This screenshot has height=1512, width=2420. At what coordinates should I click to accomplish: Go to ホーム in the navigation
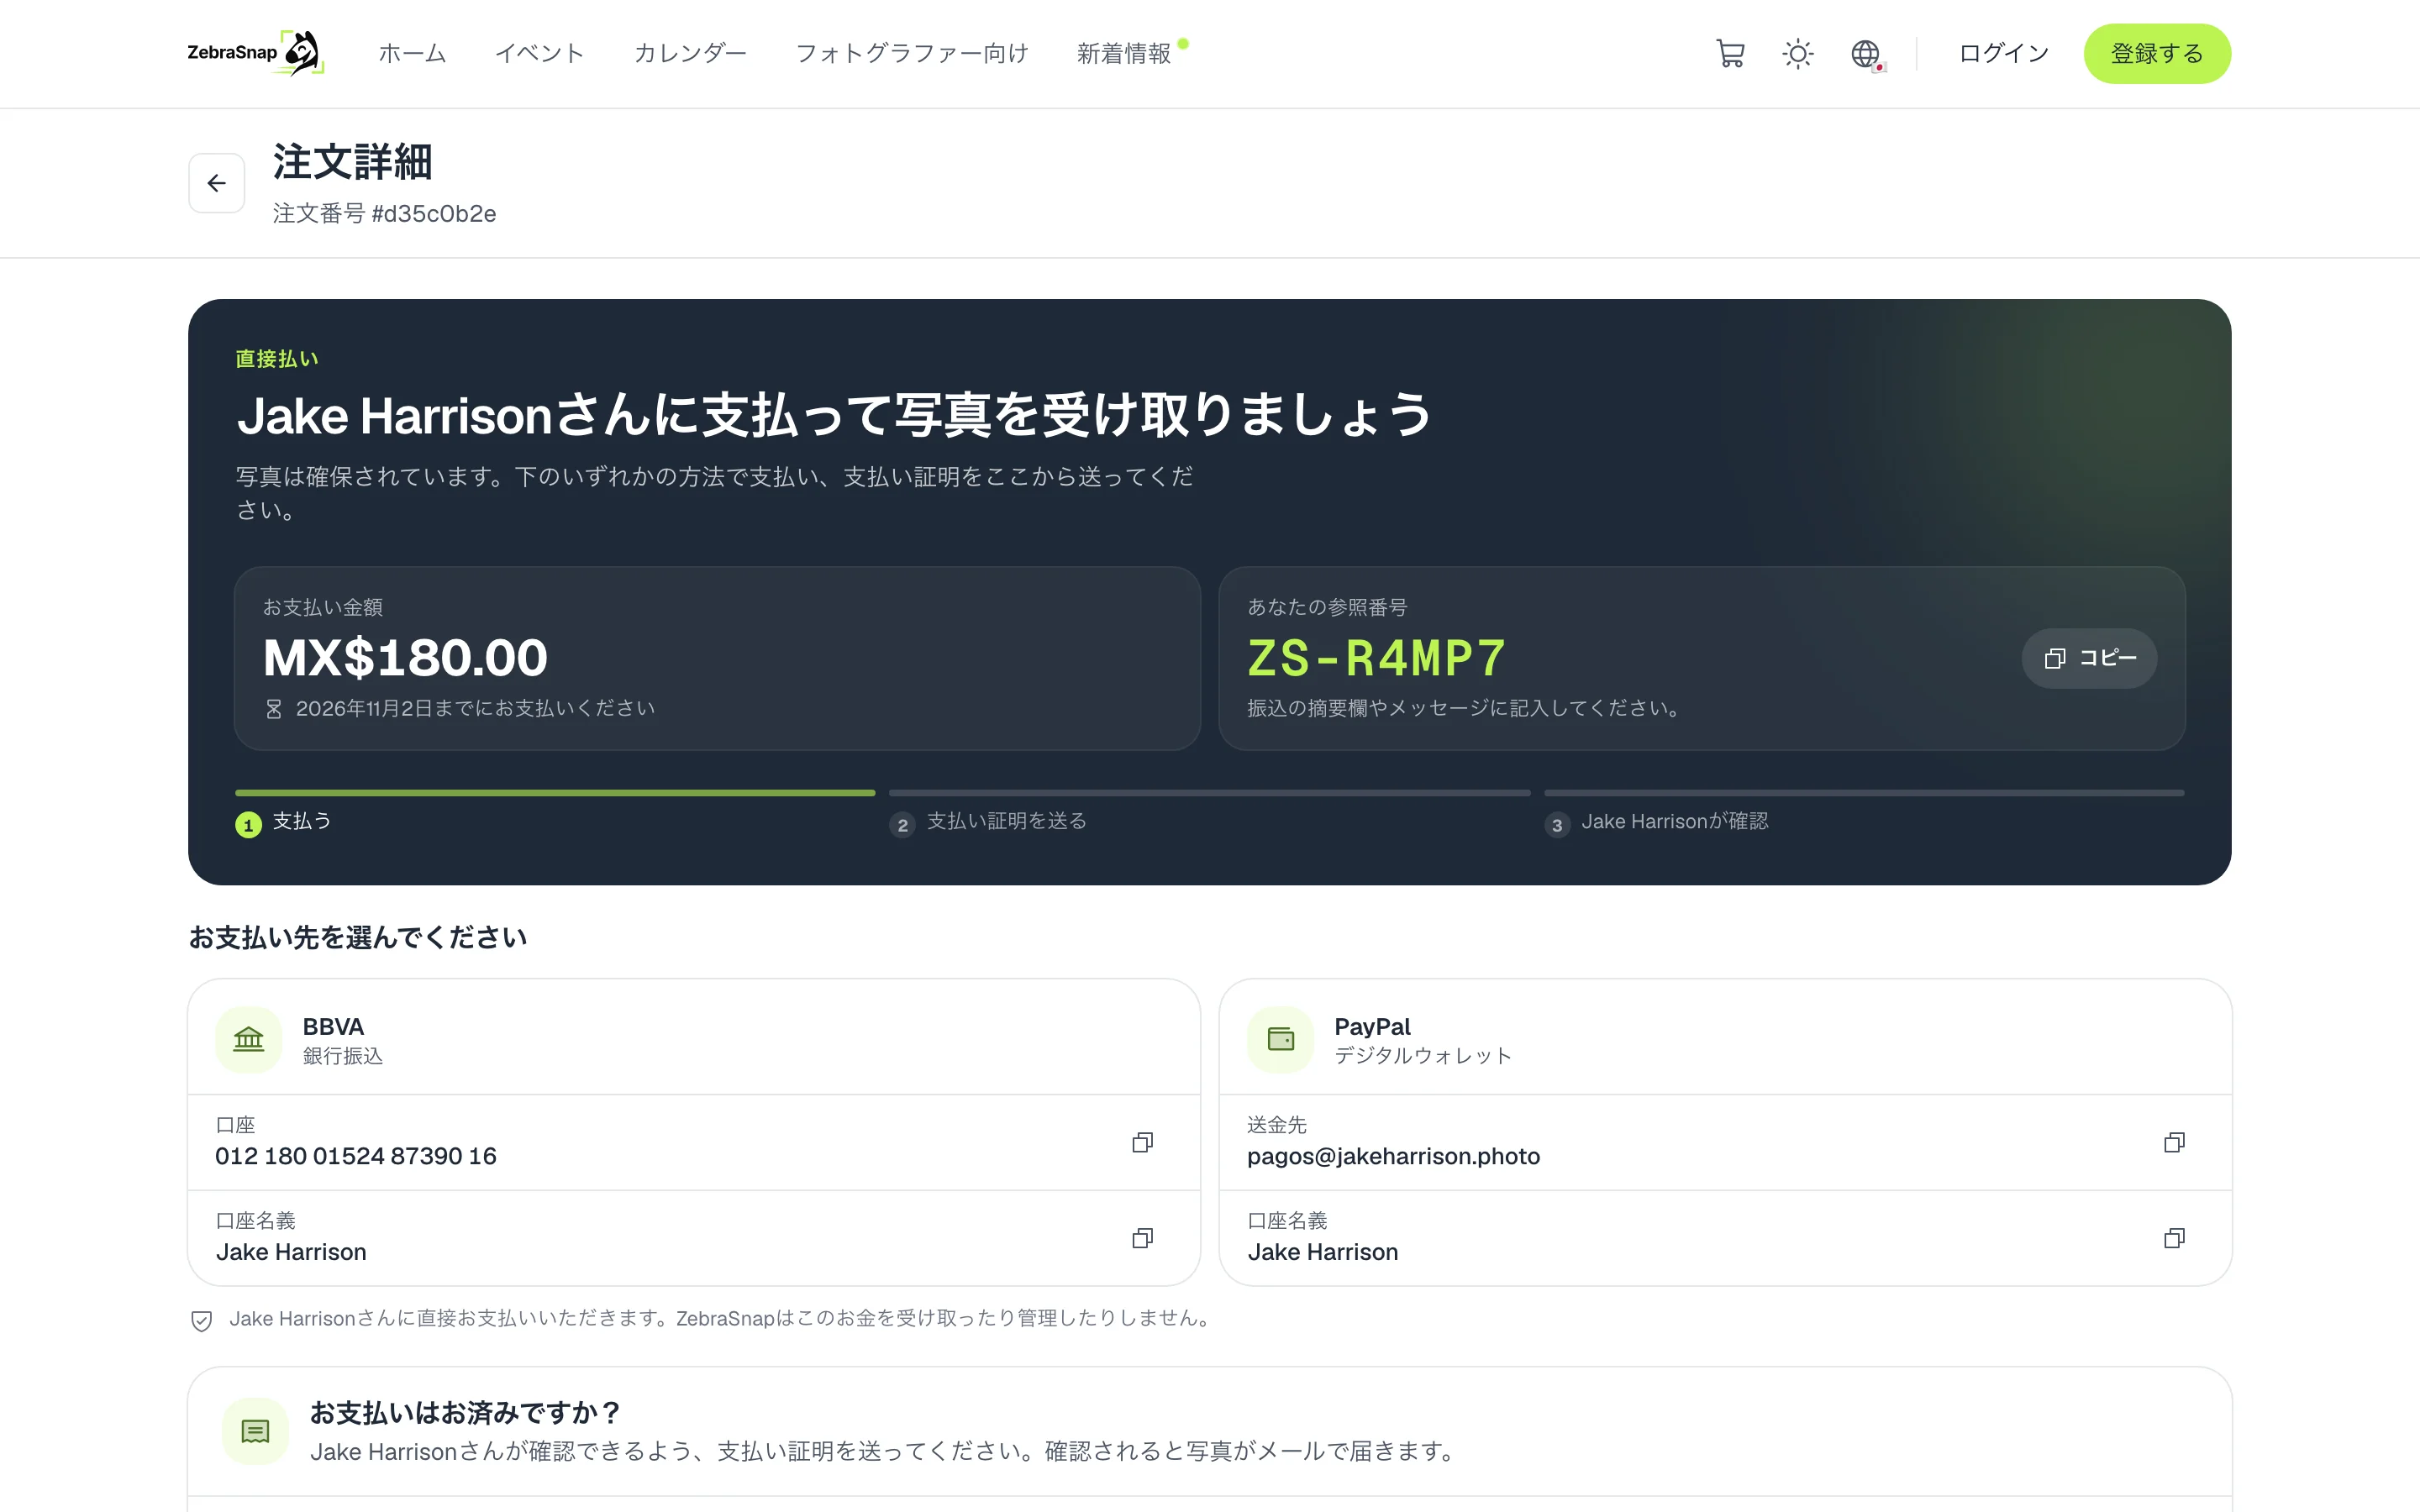click(413, 54)
